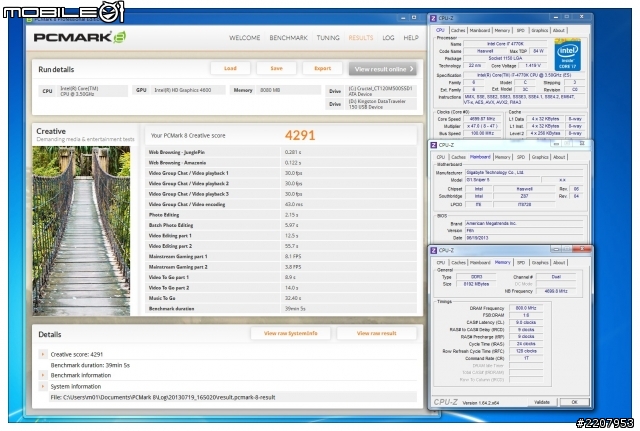Select Graphics tab in top CPU-Z window
640x431 pixels.
540,31
